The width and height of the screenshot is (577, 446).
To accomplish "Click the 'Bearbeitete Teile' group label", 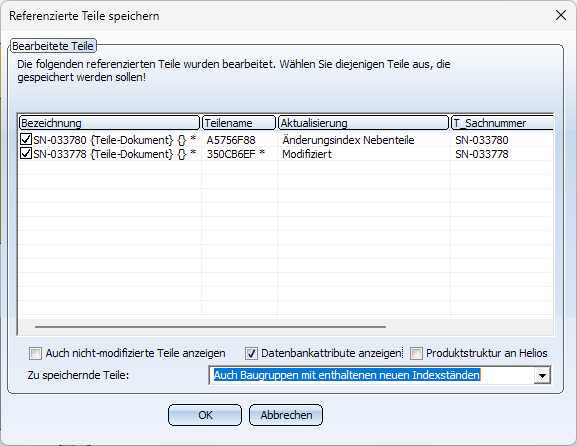I will (53, 46).
